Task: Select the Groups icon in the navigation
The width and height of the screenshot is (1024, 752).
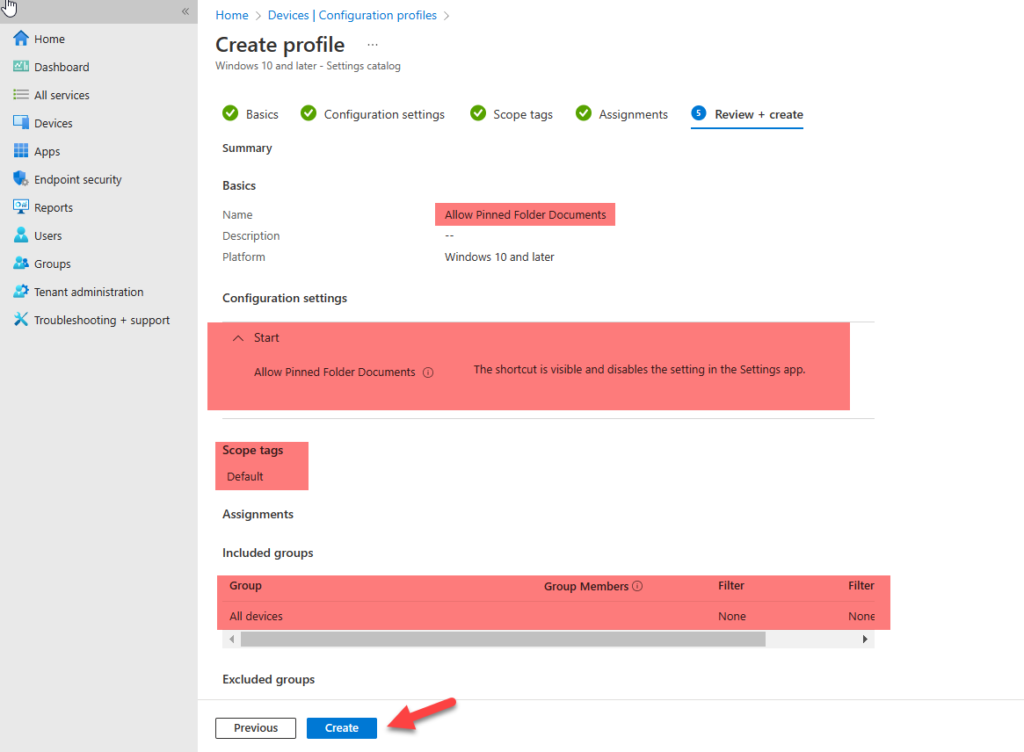Action: click(x=21, y=262)
